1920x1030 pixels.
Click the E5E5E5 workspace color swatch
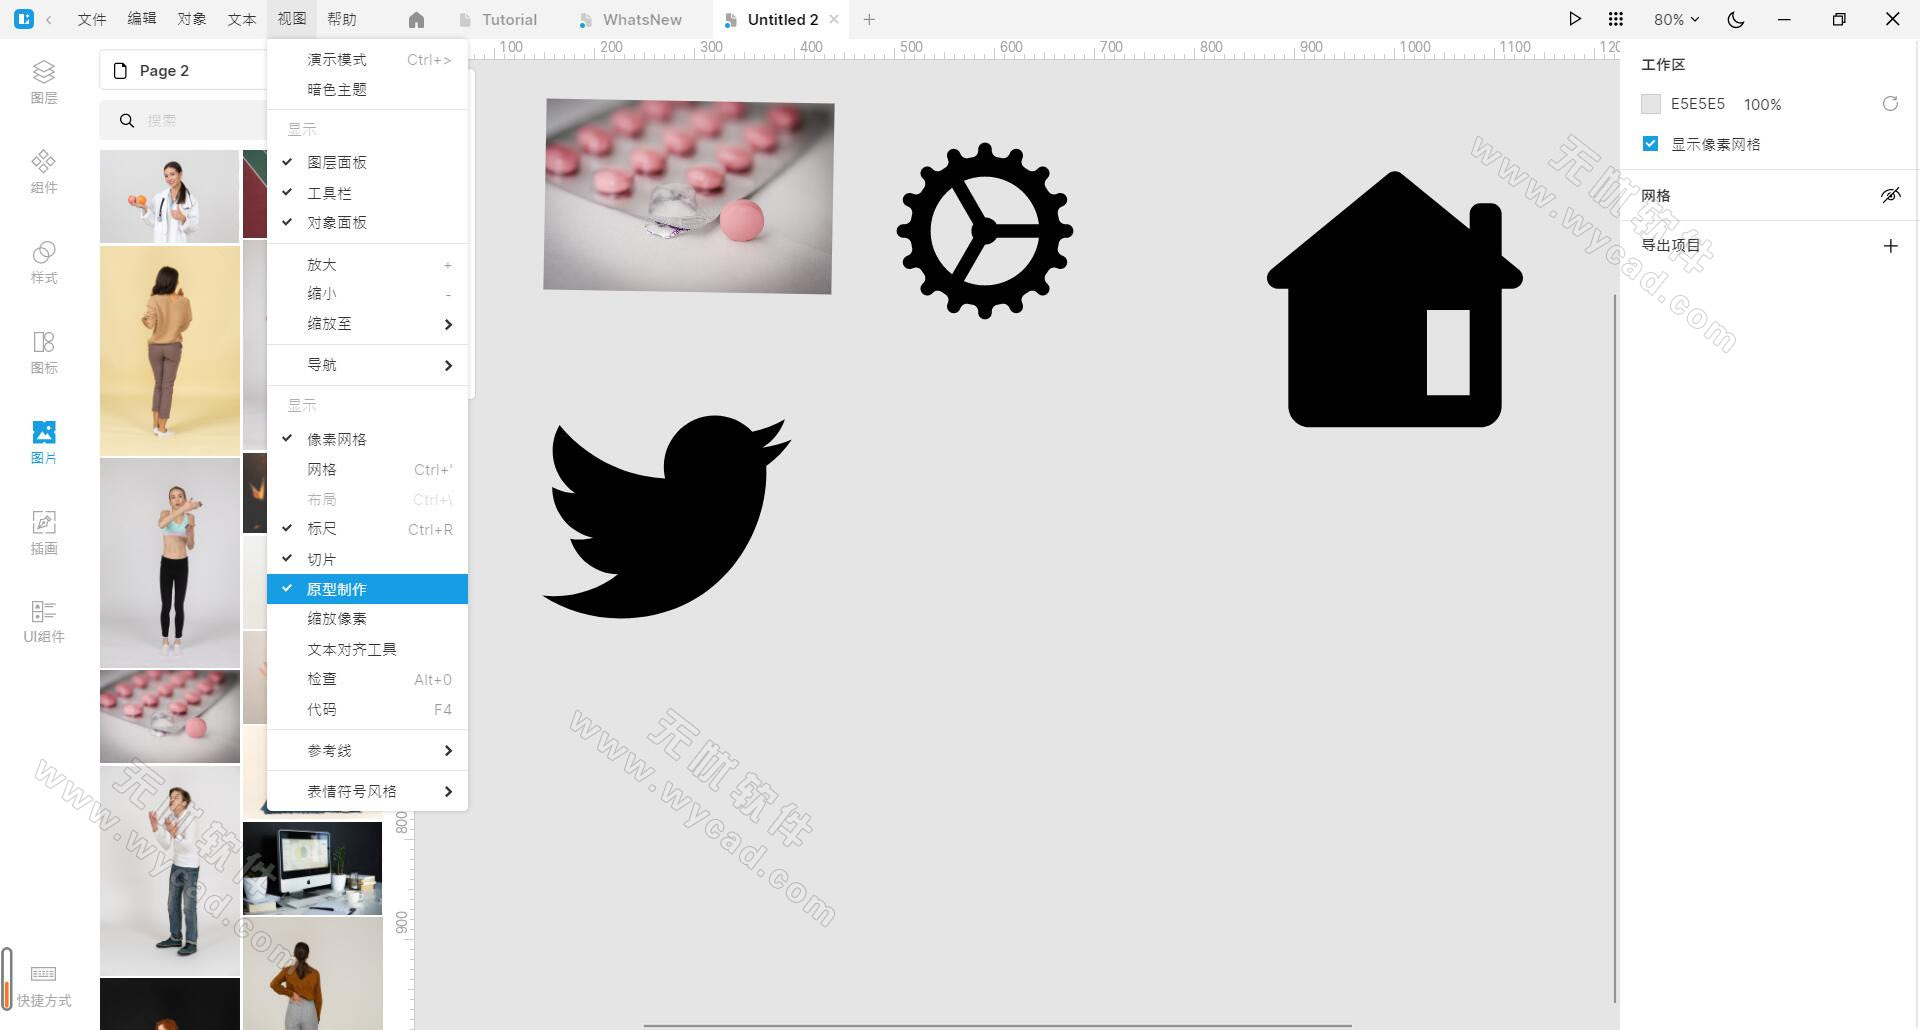pos(1651,103)
